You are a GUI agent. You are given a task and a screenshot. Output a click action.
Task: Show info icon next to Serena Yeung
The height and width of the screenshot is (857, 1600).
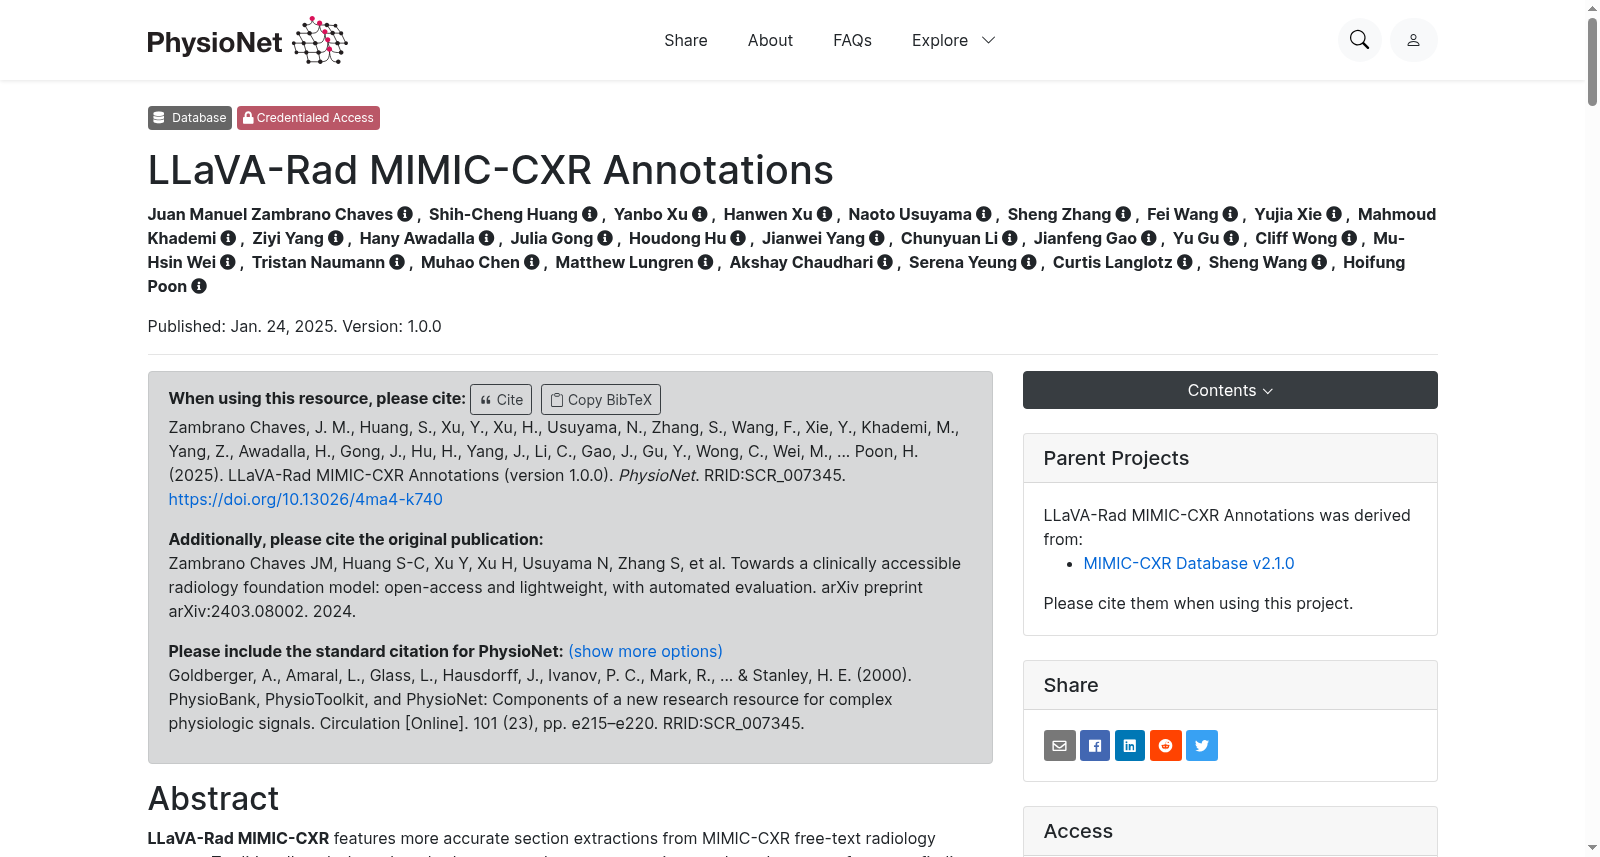[1029, 262]
